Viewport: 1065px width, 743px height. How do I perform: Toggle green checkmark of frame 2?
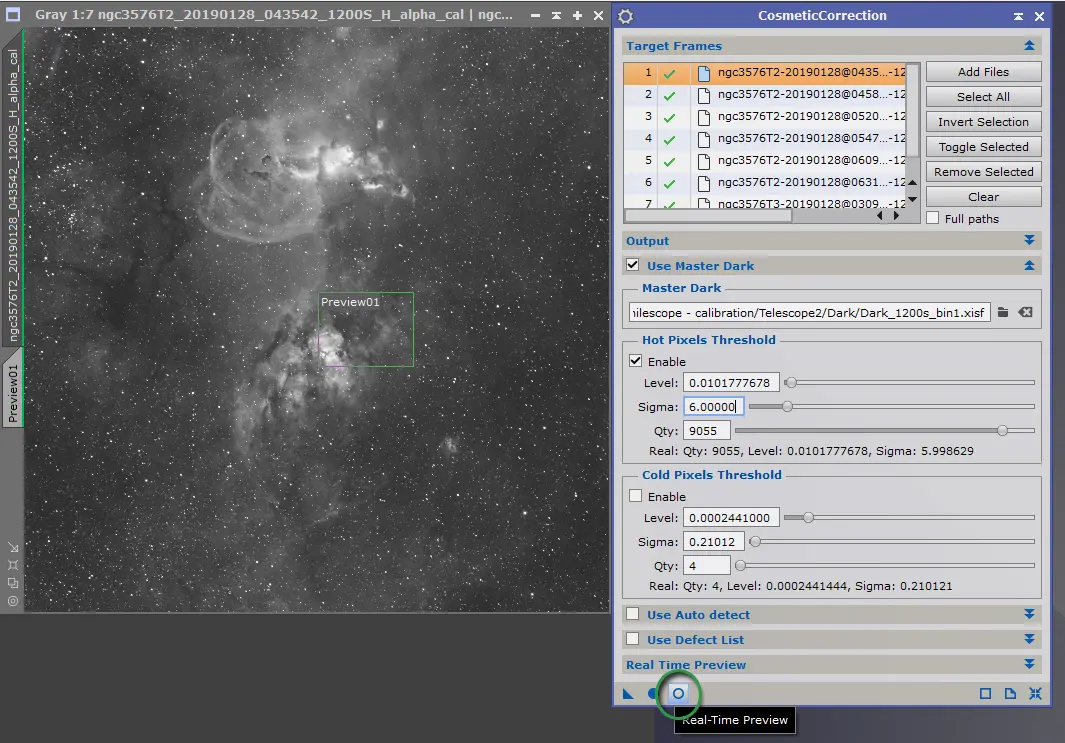670,96
